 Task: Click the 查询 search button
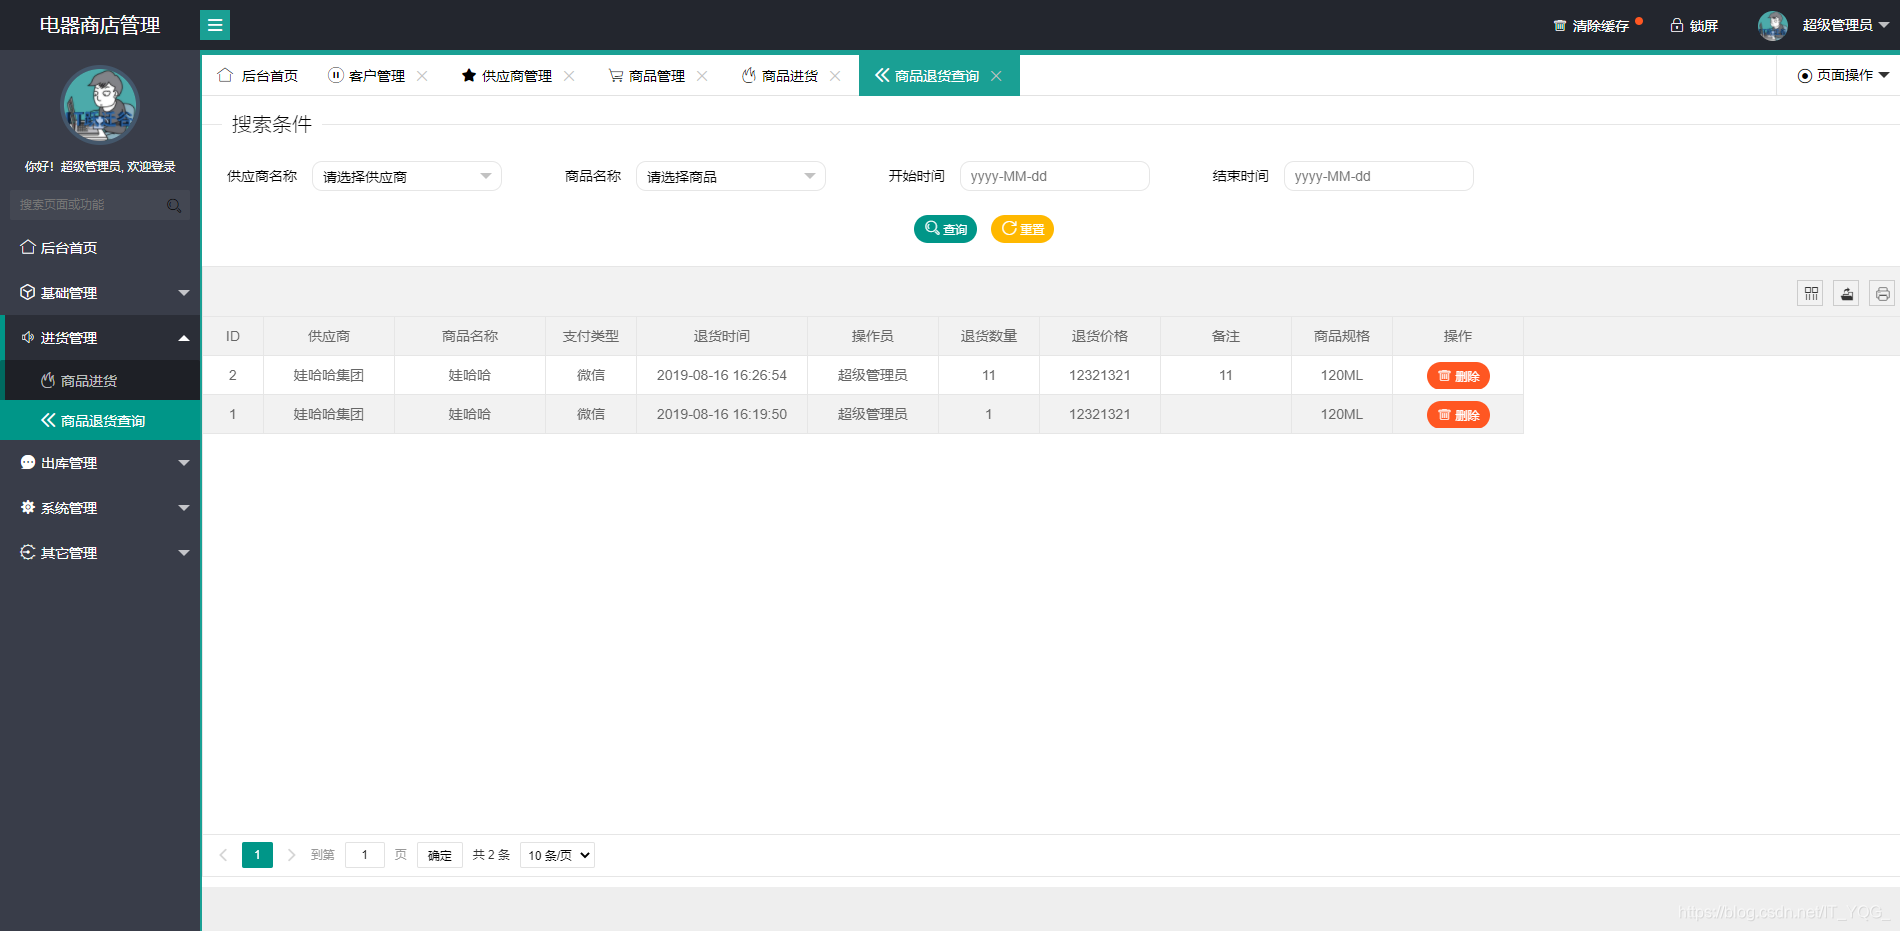point(944,229)
